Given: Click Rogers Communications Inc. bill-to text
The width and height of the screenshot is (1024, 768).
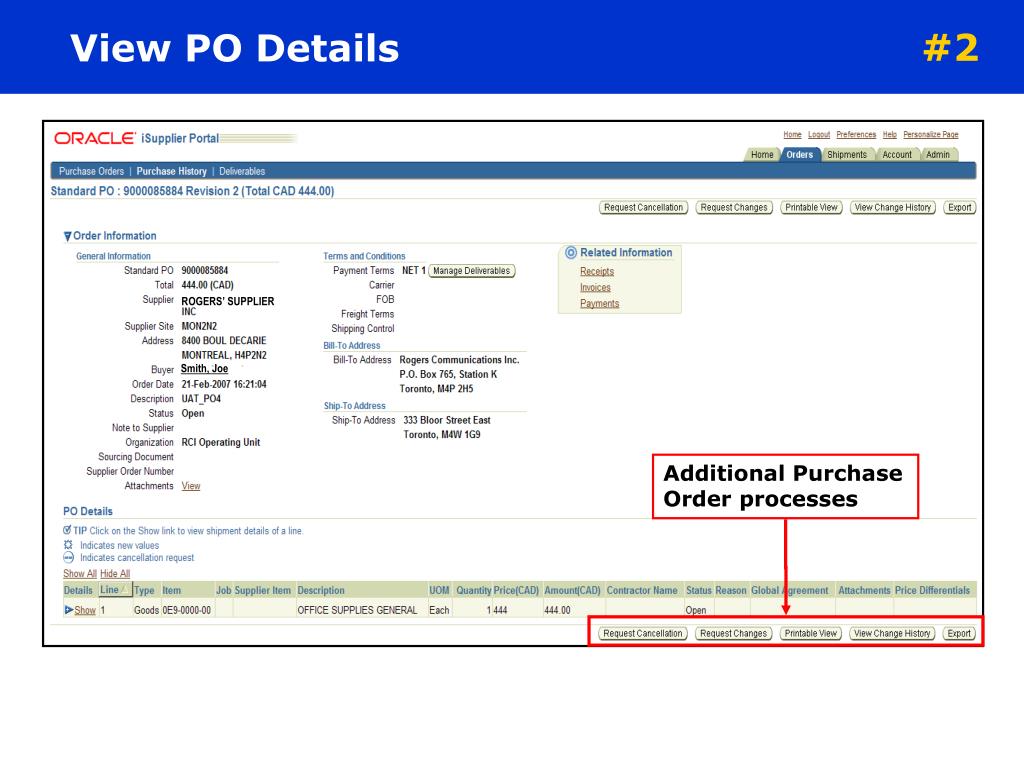Looking at the screenshot, I should (x=459, y=360).
